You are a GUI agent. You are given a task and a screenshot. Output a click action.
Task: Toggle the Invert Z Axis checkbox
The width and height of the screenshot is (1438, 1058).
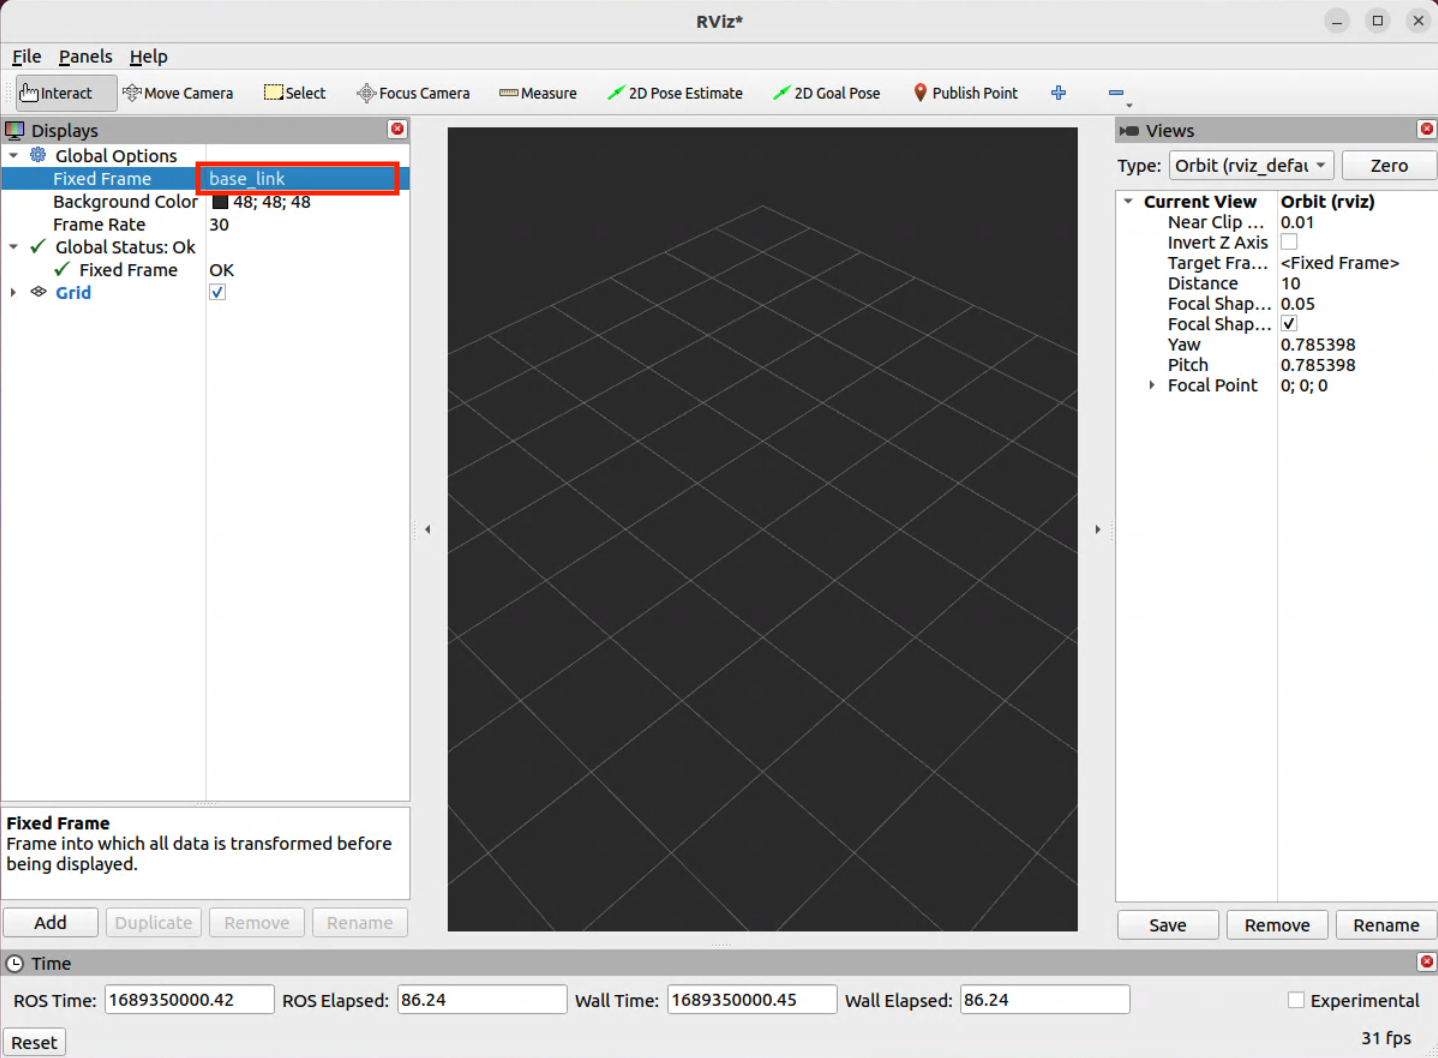coord(1289,242)
